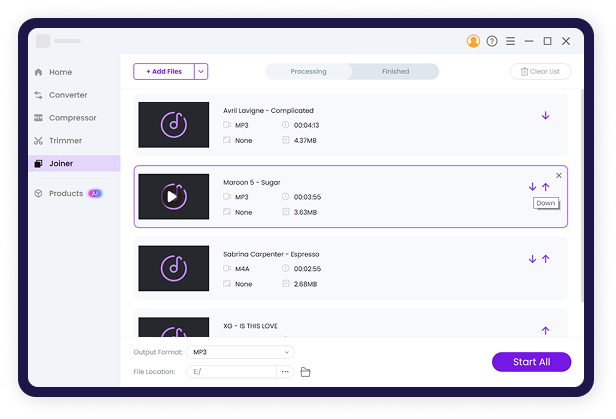
Task: Click the Clear List button
Action: click(540, 72)
